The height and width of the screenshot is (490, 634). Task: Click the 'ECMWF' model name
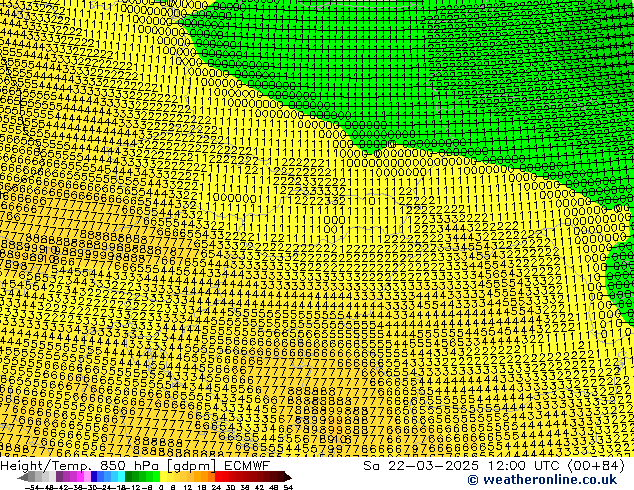pyautogui.click(x=247, y=466)
